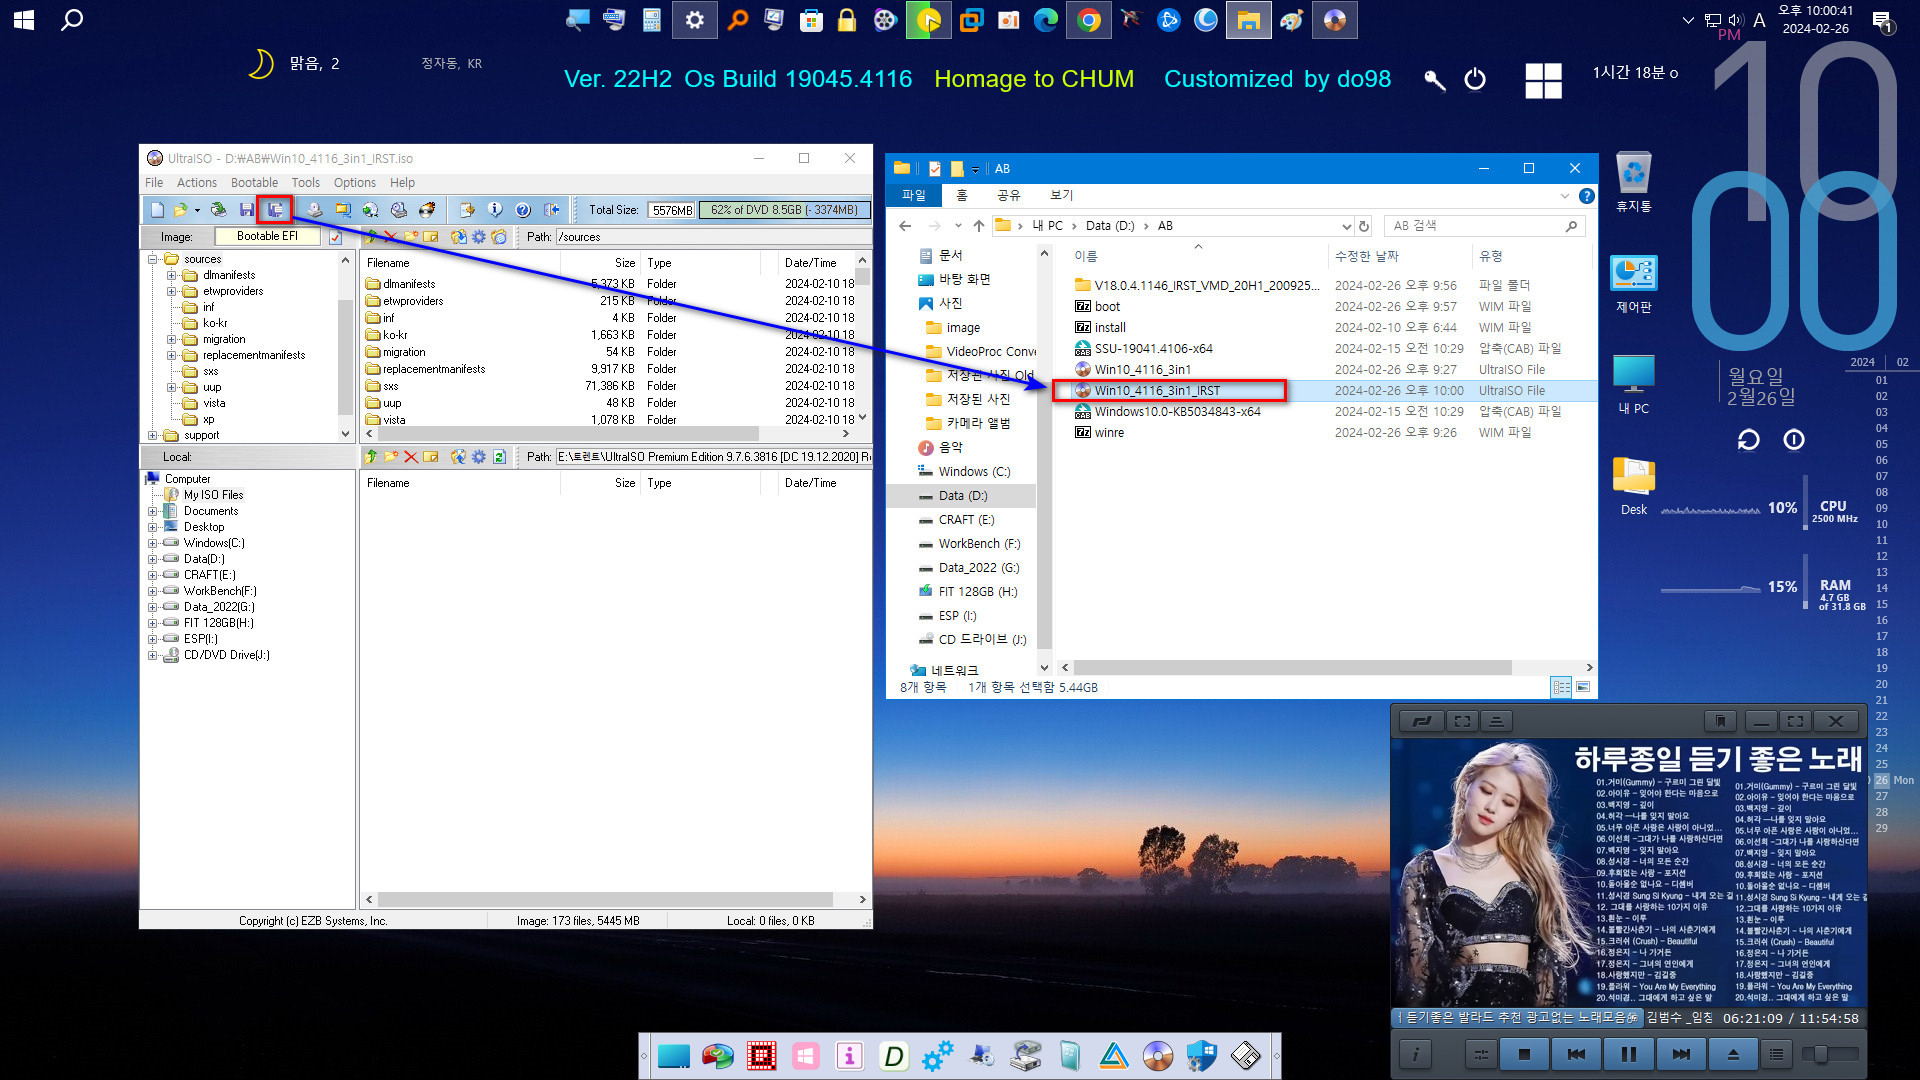The width and height of the screenshot is (1920, 1080).
Task: Click the new folder icon in image pane toolbar
Action: point(411,237)
